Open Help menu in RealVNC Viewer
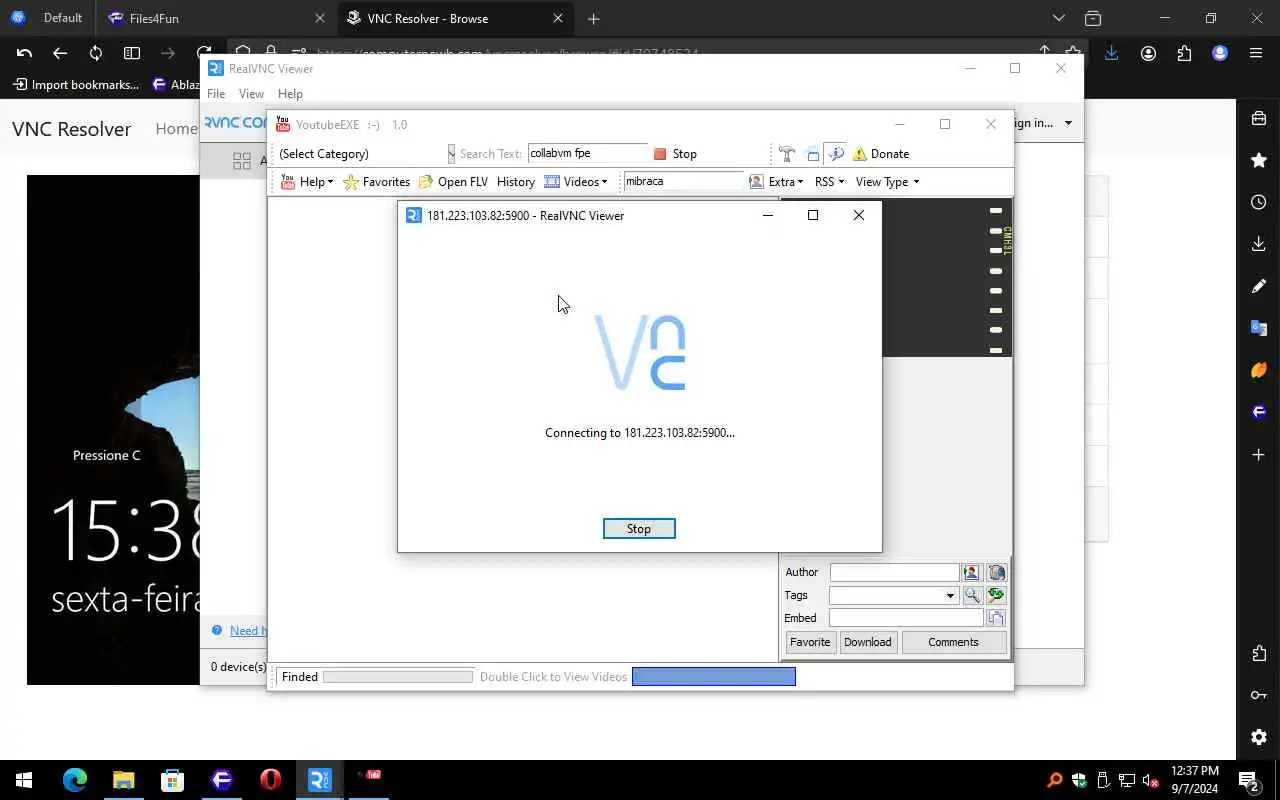The image size is (1280, 800). click(x=290, y=94)
